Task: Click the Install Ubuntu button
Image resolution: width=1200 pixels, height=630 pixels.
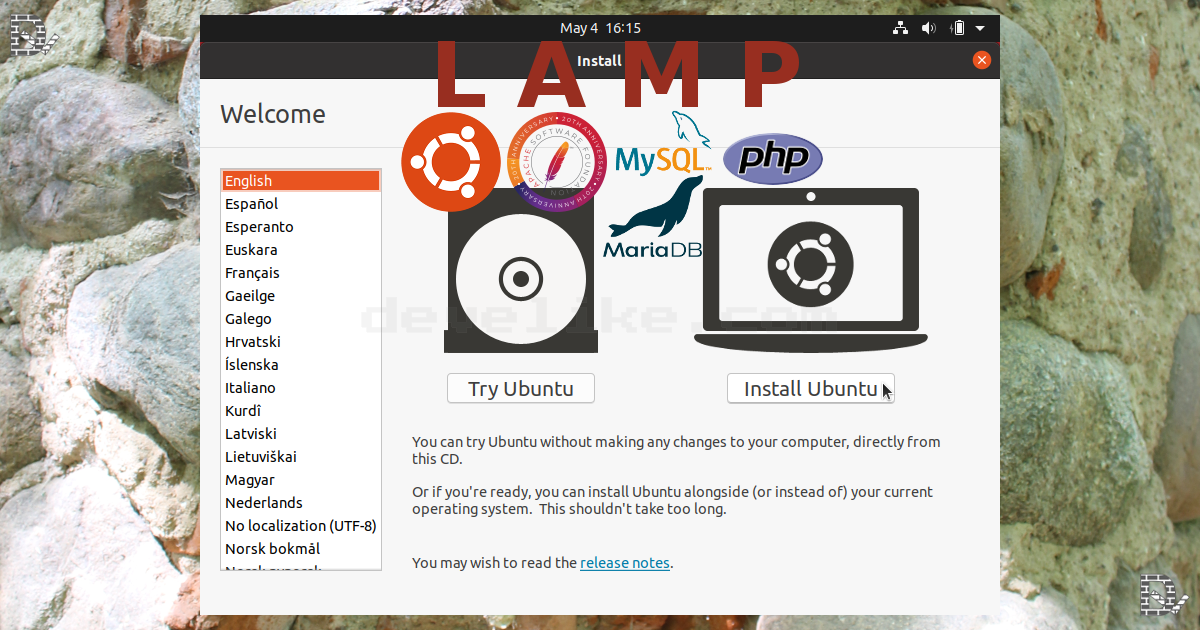Action: [x=810, y=389]
